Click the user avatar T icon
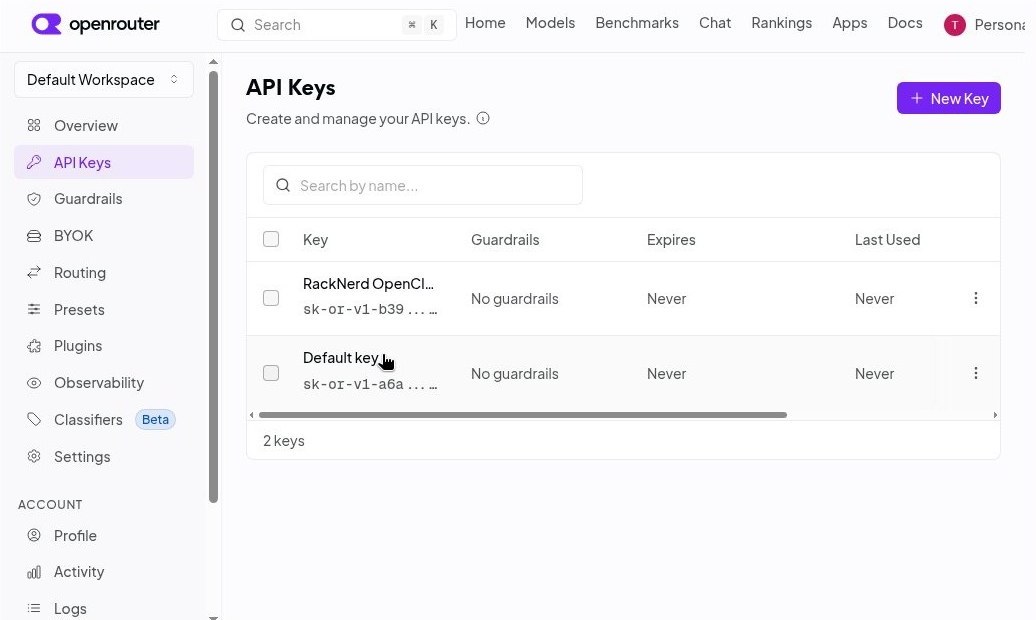Image resolution: width=1036 pixels, height=620 pixels. click(954, 24)
